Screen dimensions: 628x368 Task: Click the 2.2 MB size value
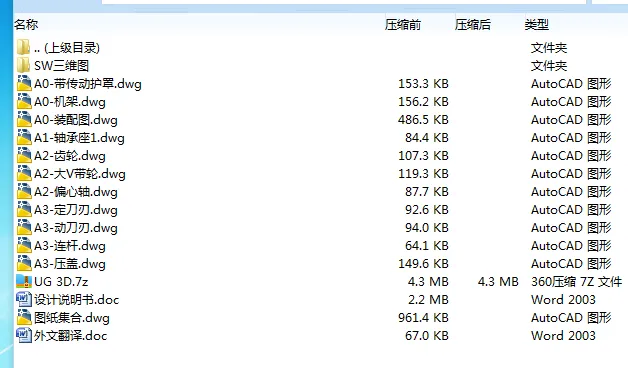click(428, 300)
